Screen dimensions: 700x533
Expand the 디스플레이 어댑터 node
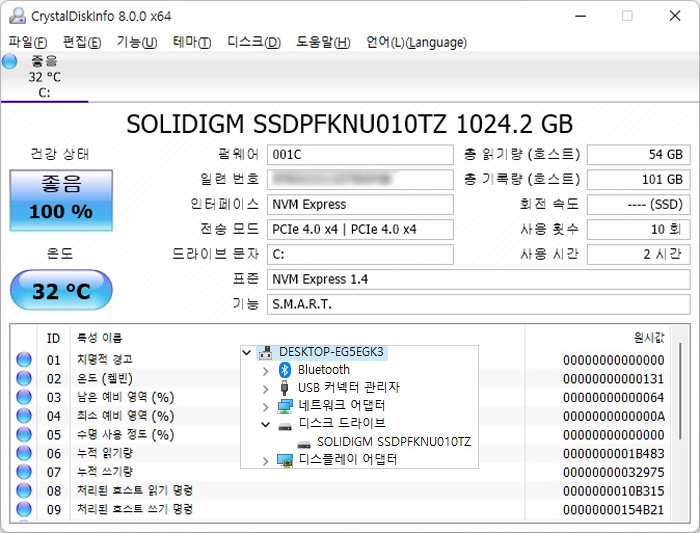click(x=266, y=461)
